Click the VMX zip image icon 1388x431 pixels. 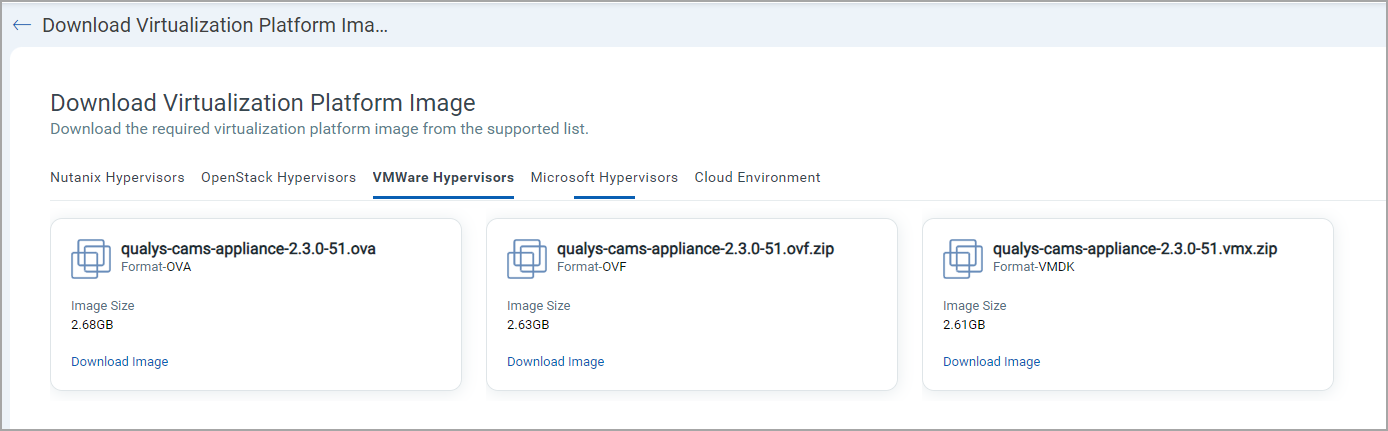pos(963,259)
